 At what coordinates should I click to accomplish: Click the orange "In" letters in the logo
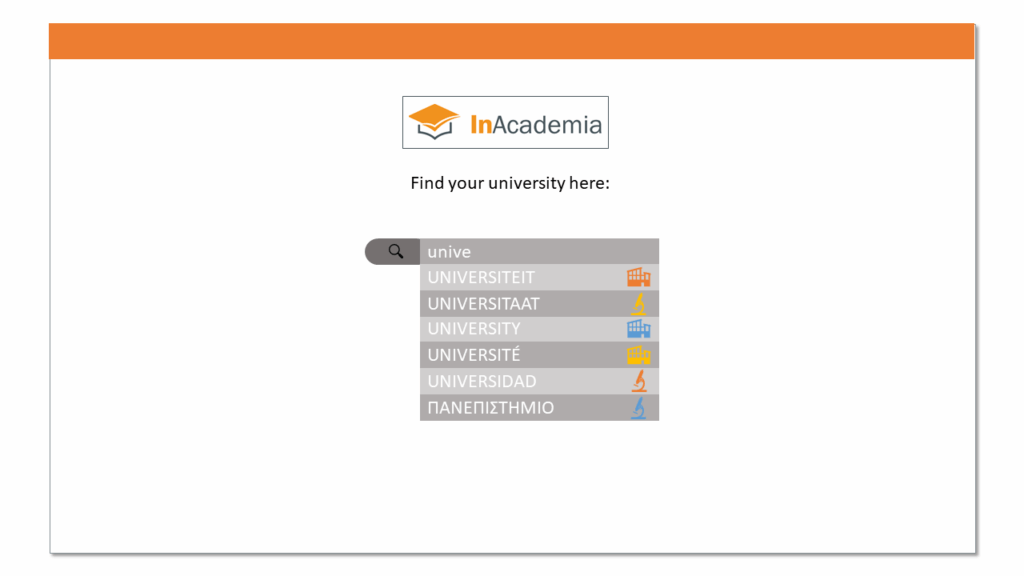point(479,125)
